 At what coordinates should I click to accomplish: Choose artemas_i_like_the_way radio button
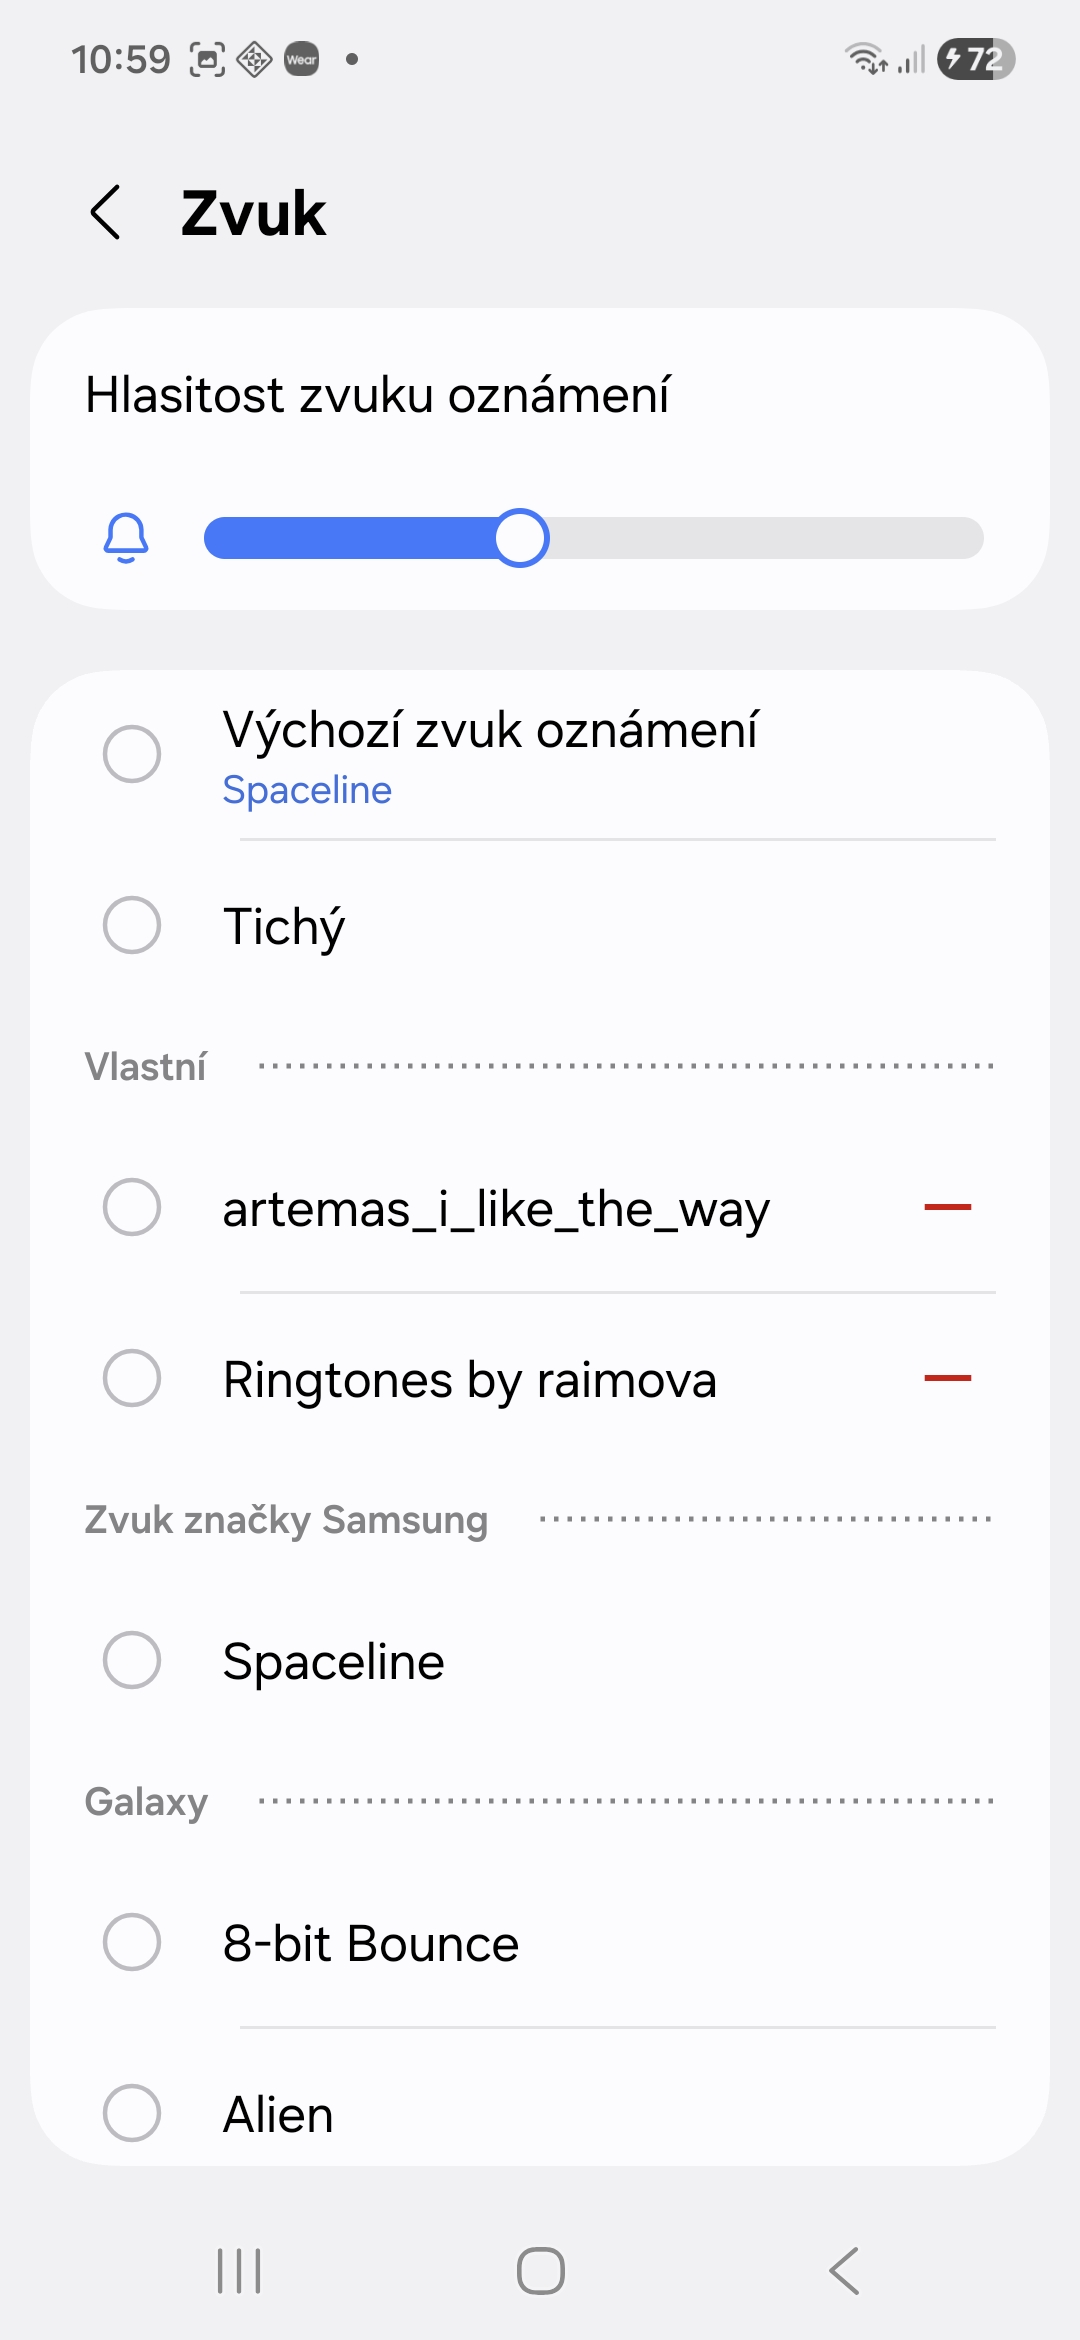point(132,1207)
